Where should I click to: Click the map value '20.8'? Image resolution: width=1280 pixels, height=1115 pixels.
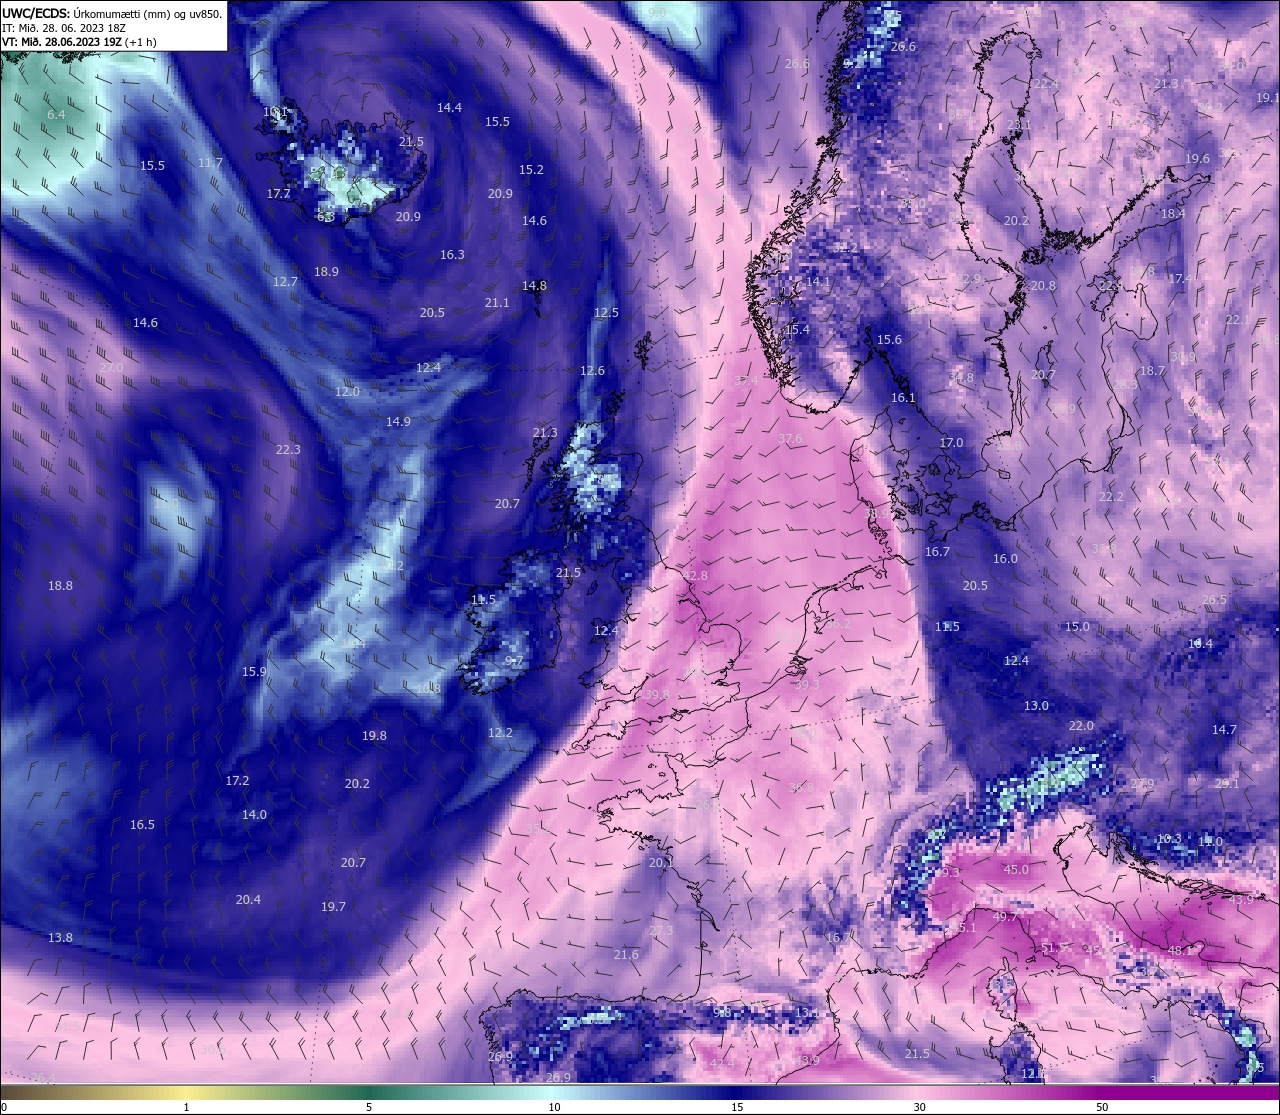pos(1043,286)
